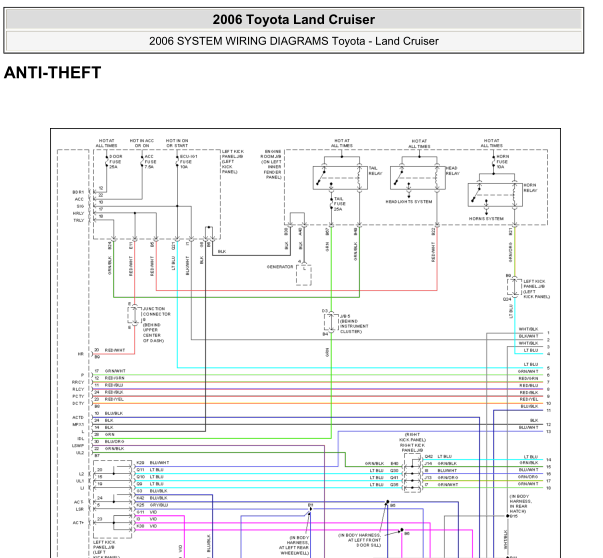The height and width of the screenshot is (558, 603).
Task: Click the ANTI-THEFT heading
Action: click(52, 73)
